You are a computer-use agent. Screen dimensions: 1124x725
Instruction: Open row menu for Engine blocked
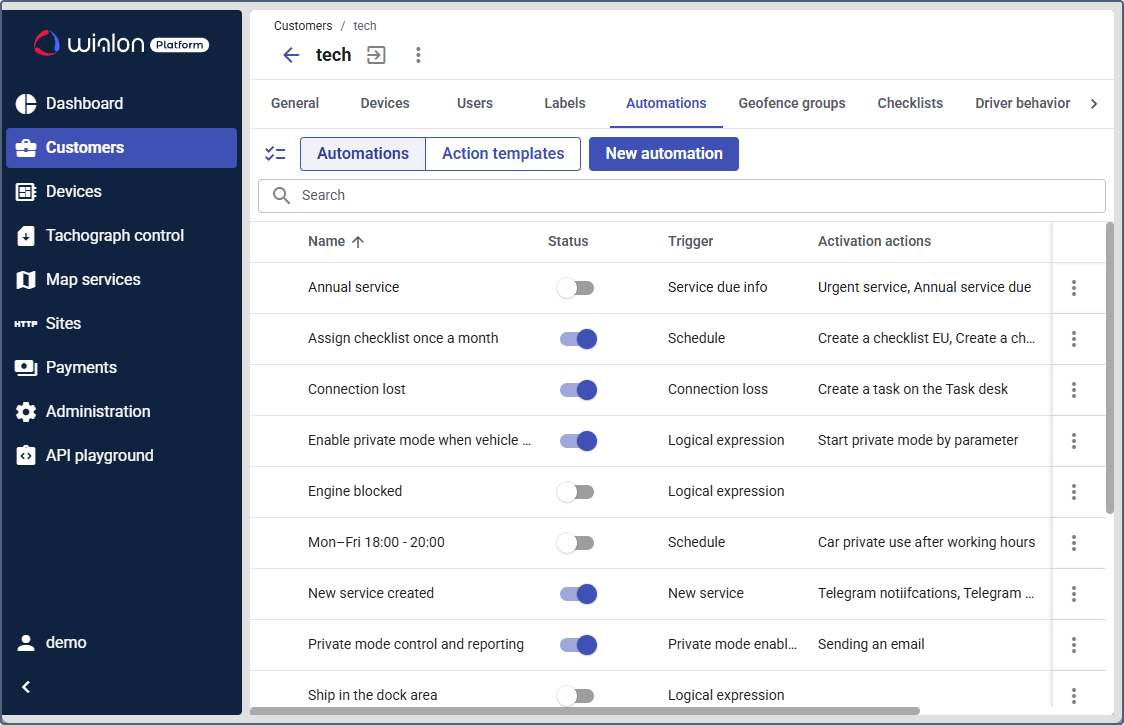tap(1074, 491)
